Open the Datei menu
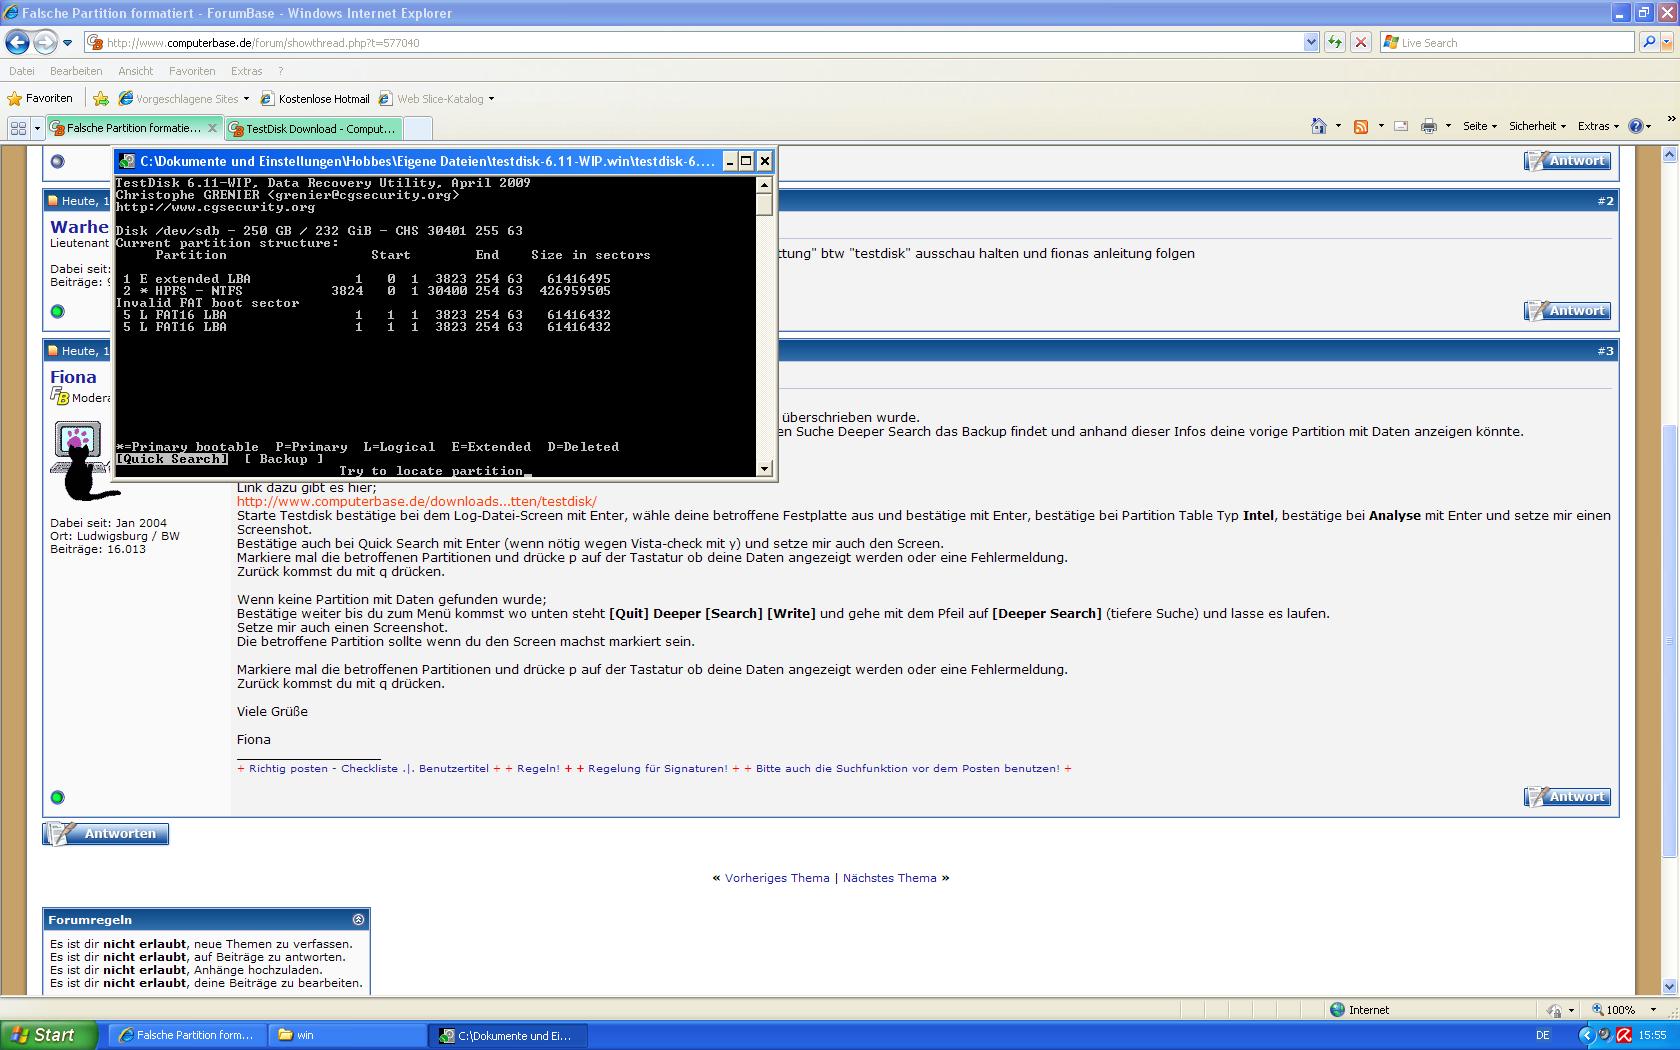1680x1050 pixels. pos(21,71)
